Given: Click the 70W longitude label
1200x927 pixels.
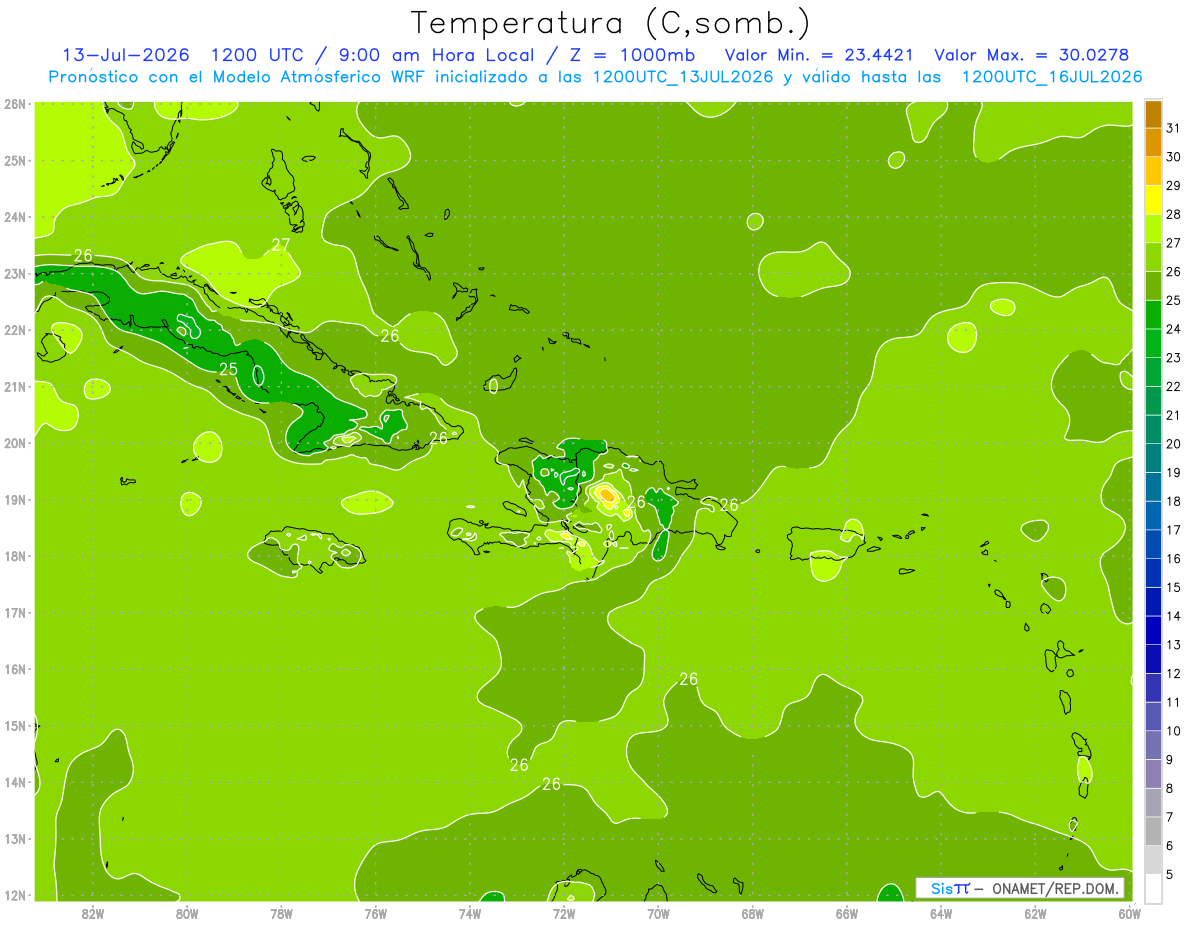Looking at the screenshot, I should pos(658,914).
